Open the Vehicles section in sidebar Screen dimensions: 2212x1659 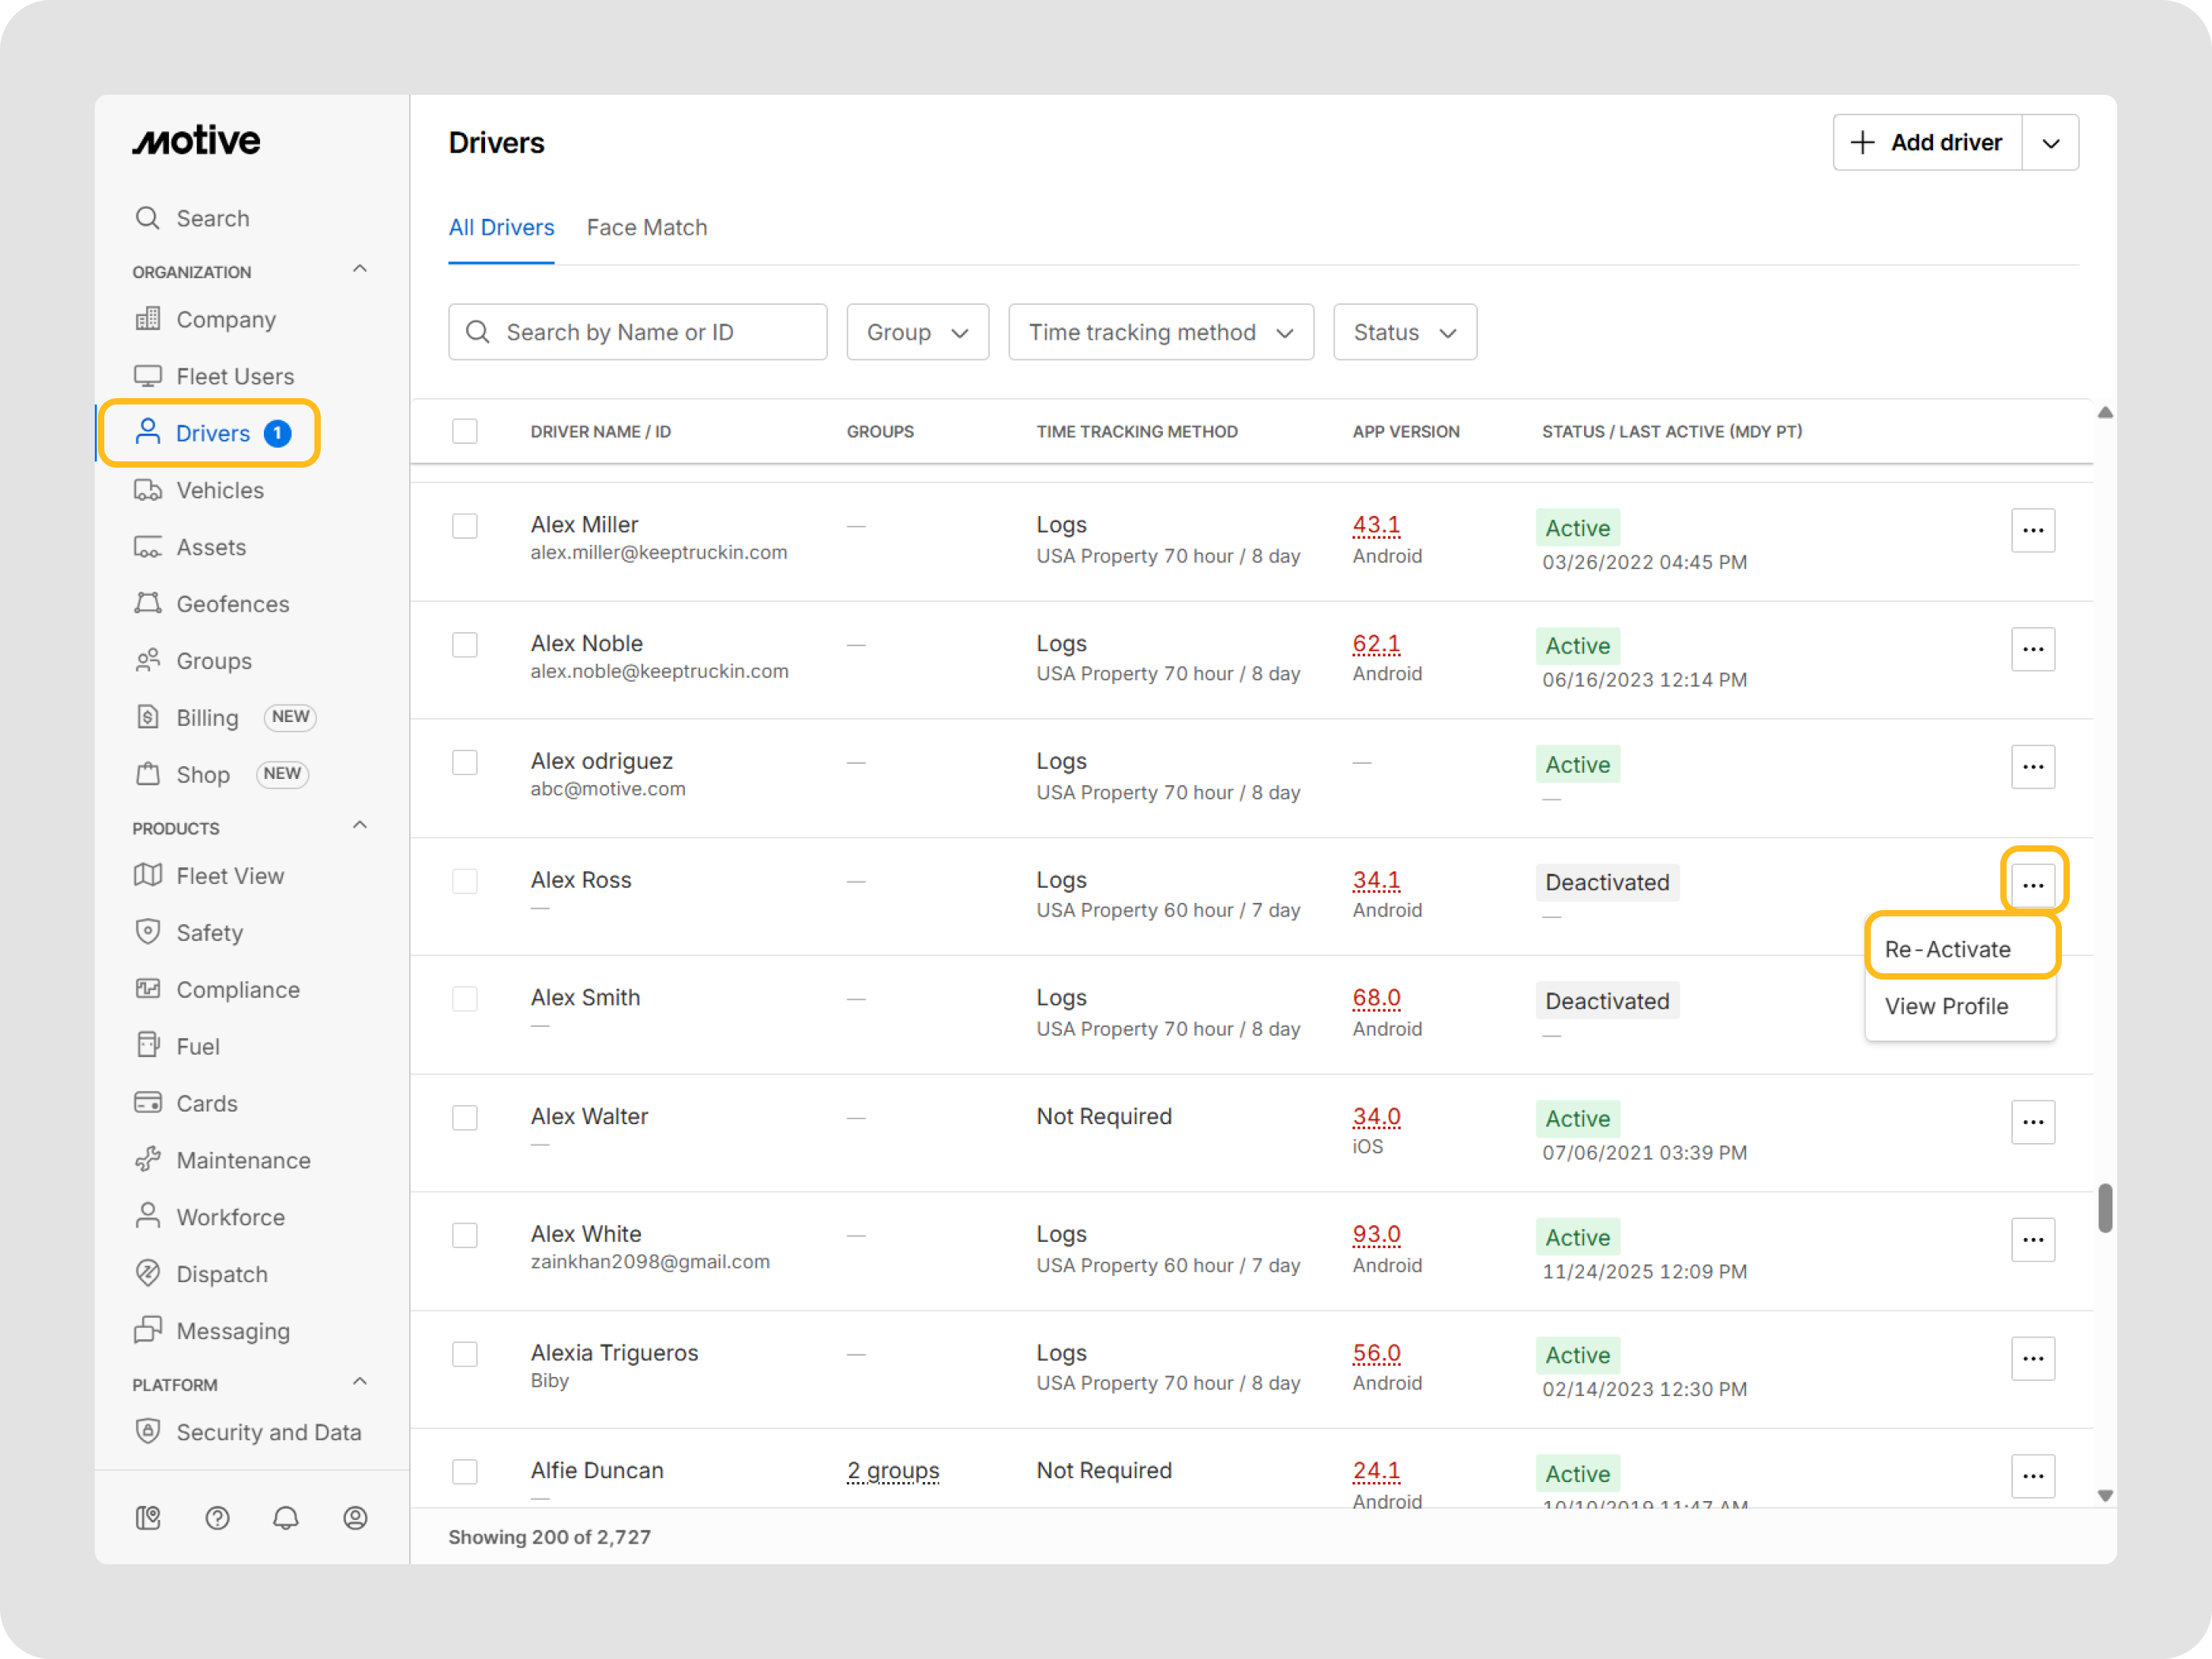coord(219,490)
